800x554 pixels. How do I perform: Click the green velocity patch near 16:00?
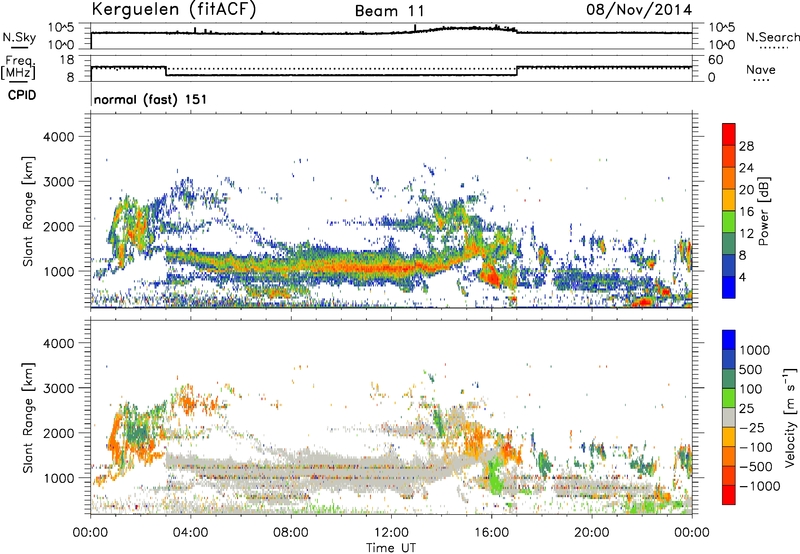point(494,476)
